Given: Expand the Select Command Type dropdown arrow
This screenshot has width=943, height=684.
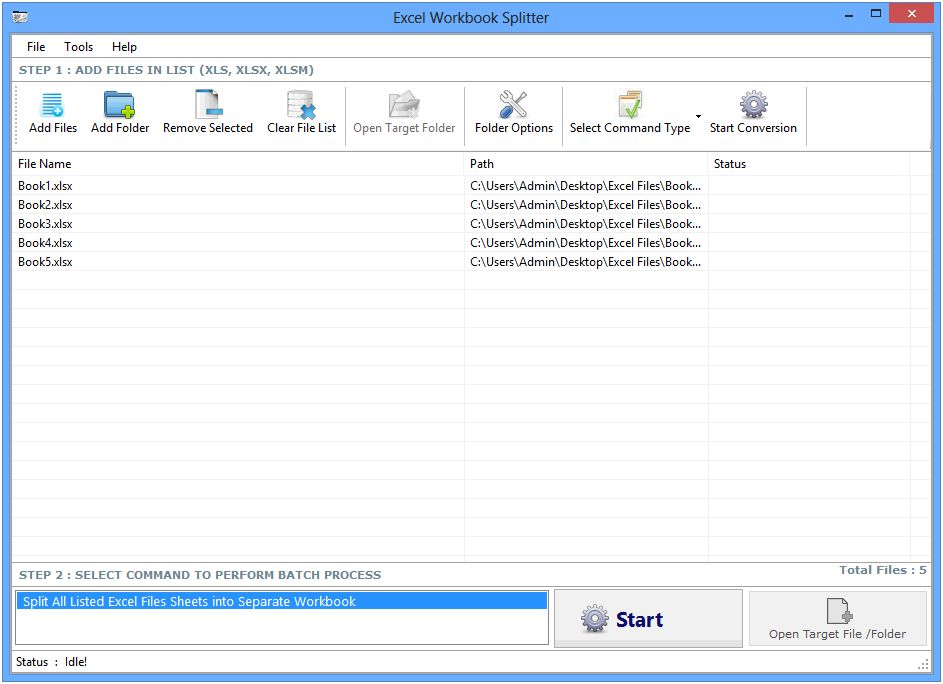Looking at the screenshot, I should [x=698, y=116].
